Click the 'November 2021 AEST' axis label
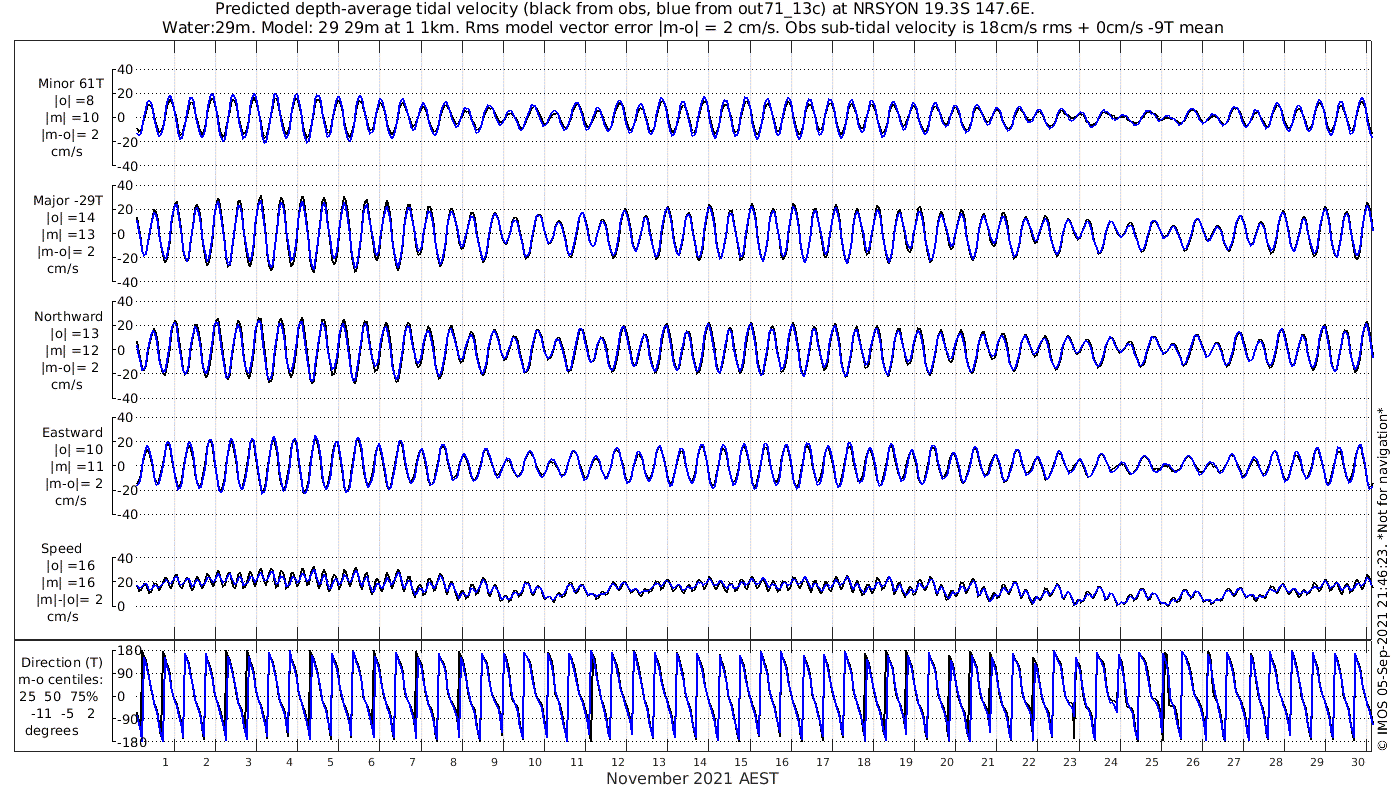Image resolution: width=1400 pixels, height=800 pixels. (x=692, y=778)
